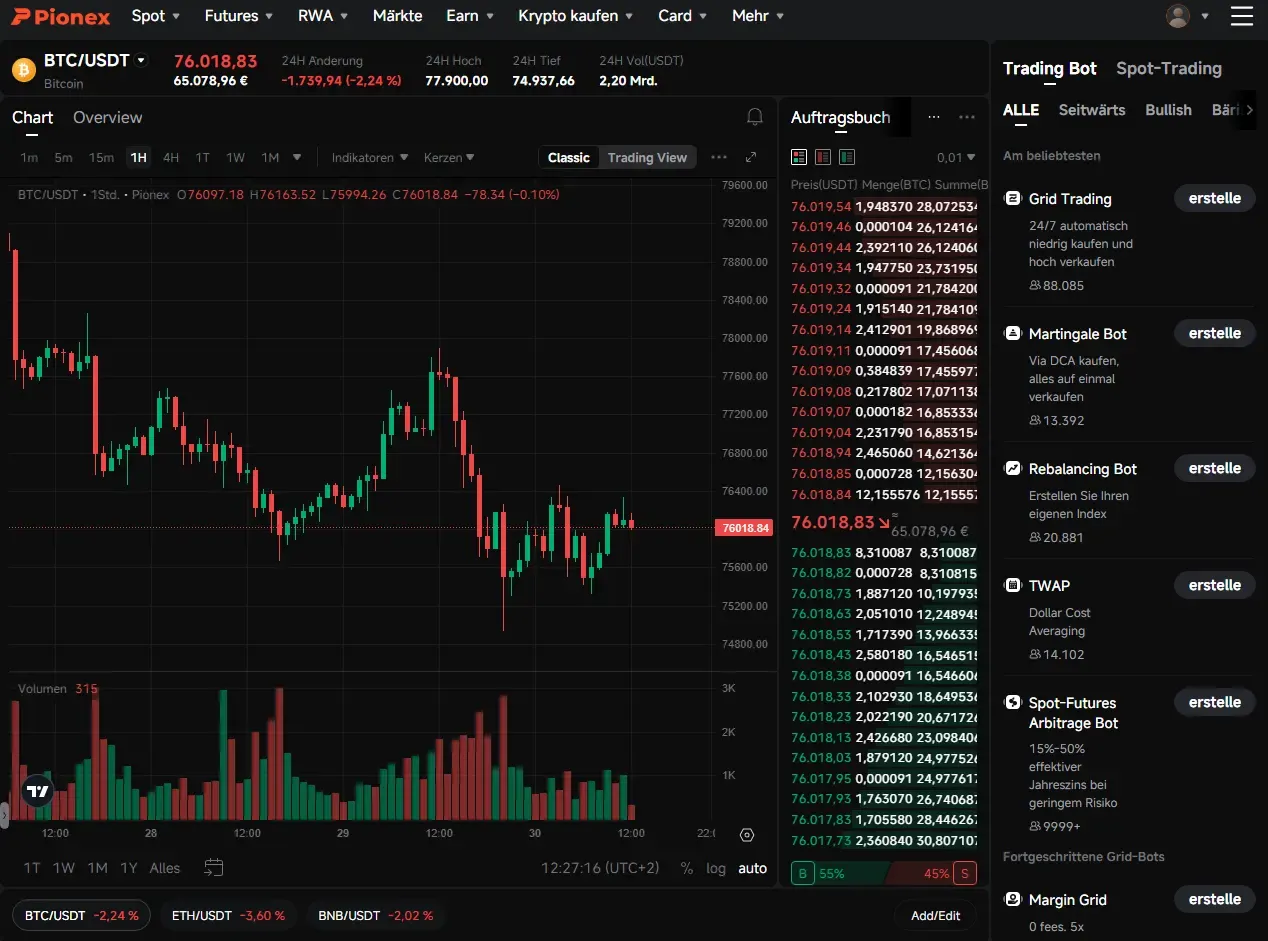This screenshot has width=1268, height=941.
Task: Open the Futures dropdown menu
Action: 239,16
